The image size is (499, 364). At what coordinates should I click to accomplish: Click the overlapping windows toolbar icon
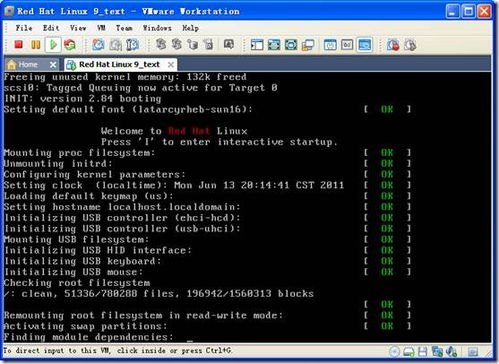pos(308,45)
